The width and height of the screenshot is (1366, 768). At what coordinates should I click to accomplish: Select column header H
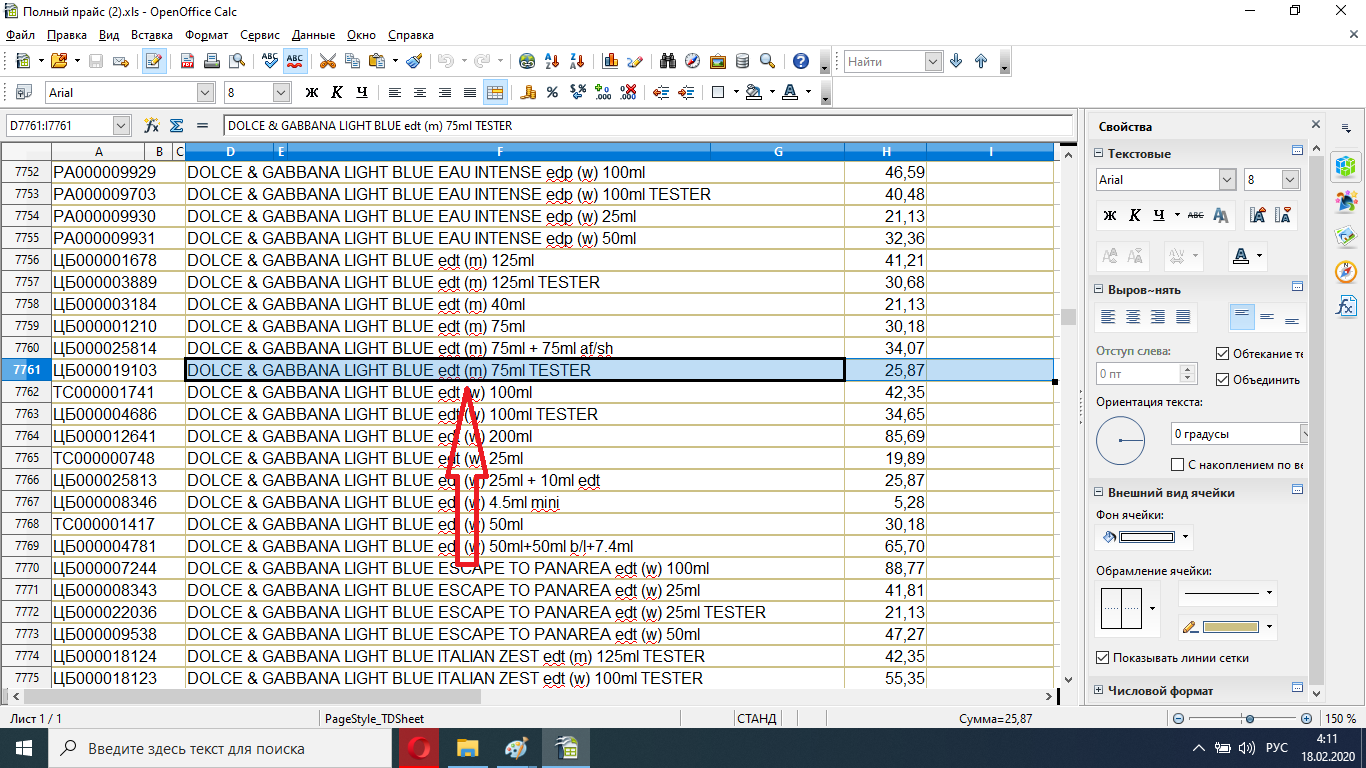(886, 151)
